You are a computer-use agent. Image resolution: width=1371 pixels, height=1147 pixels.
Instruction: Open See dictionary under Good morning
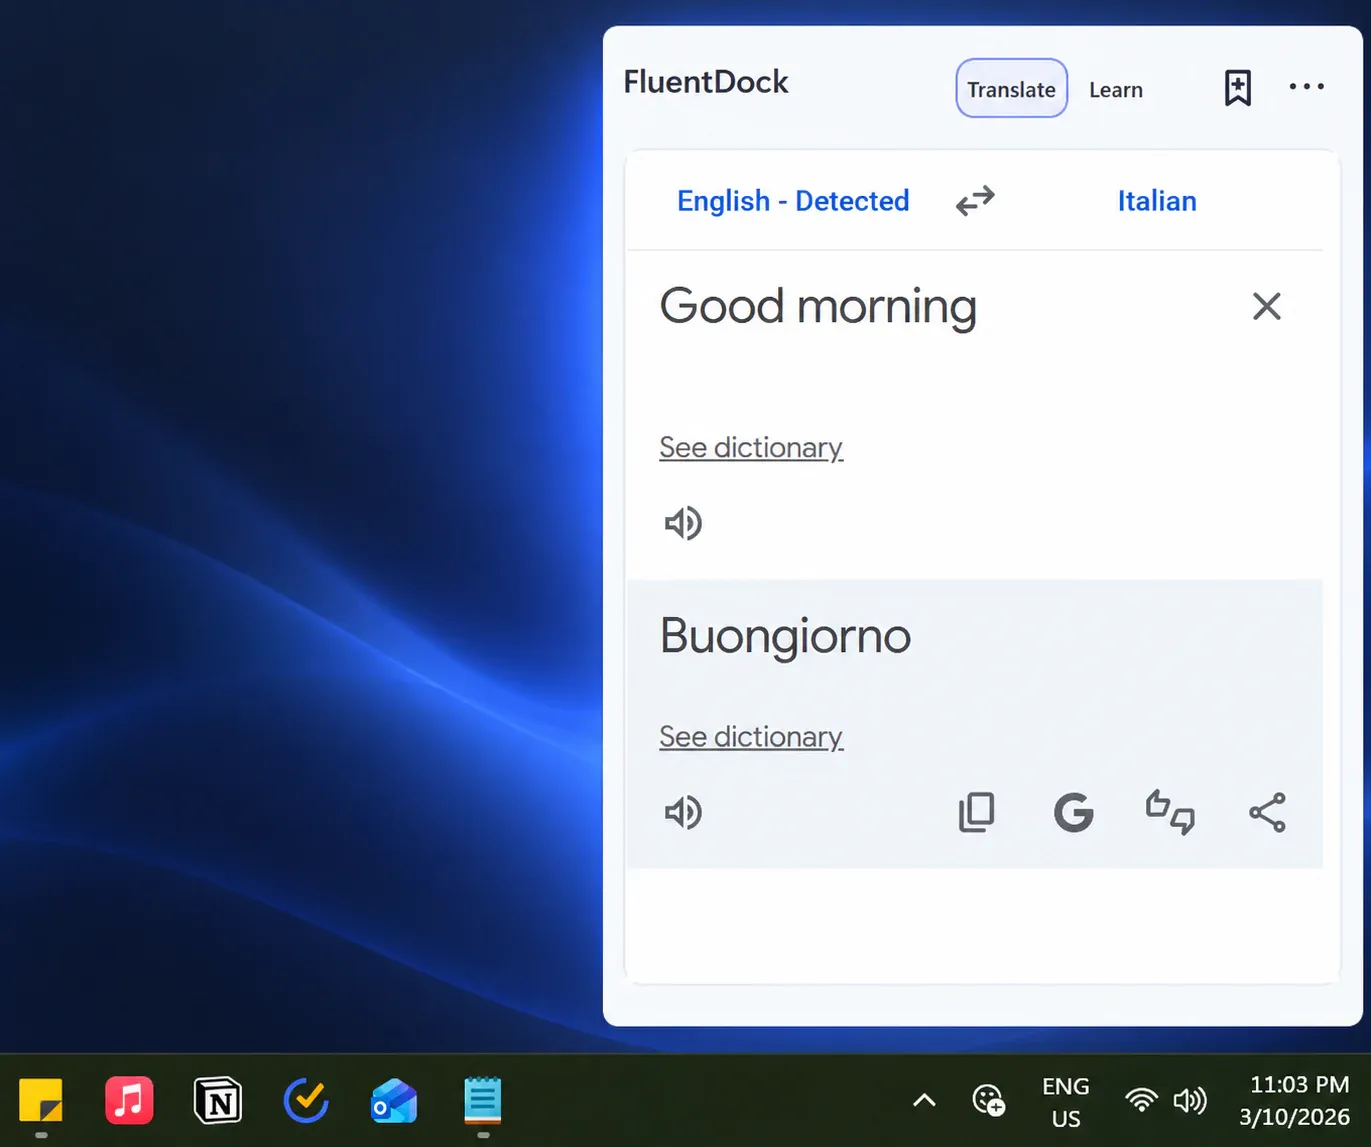coord(751,448)
